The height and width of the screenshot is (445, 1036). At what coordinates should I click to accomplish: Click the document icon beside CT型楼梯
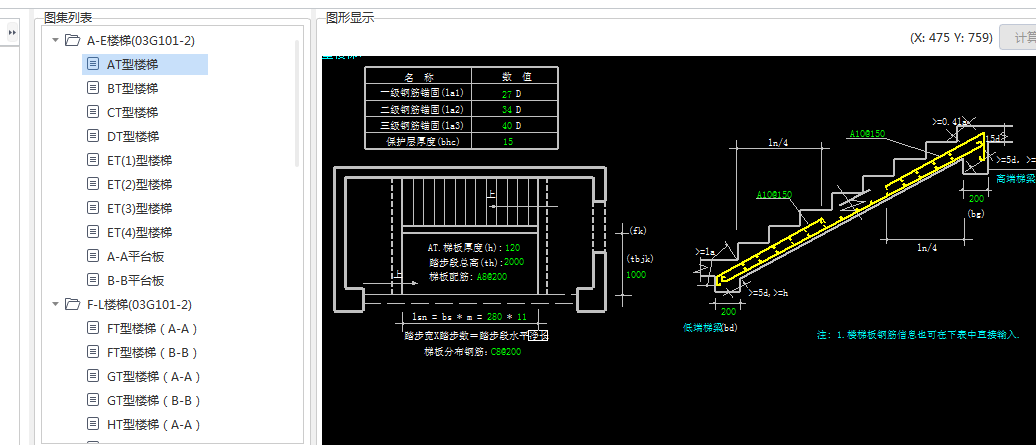(x=93, y=112)
